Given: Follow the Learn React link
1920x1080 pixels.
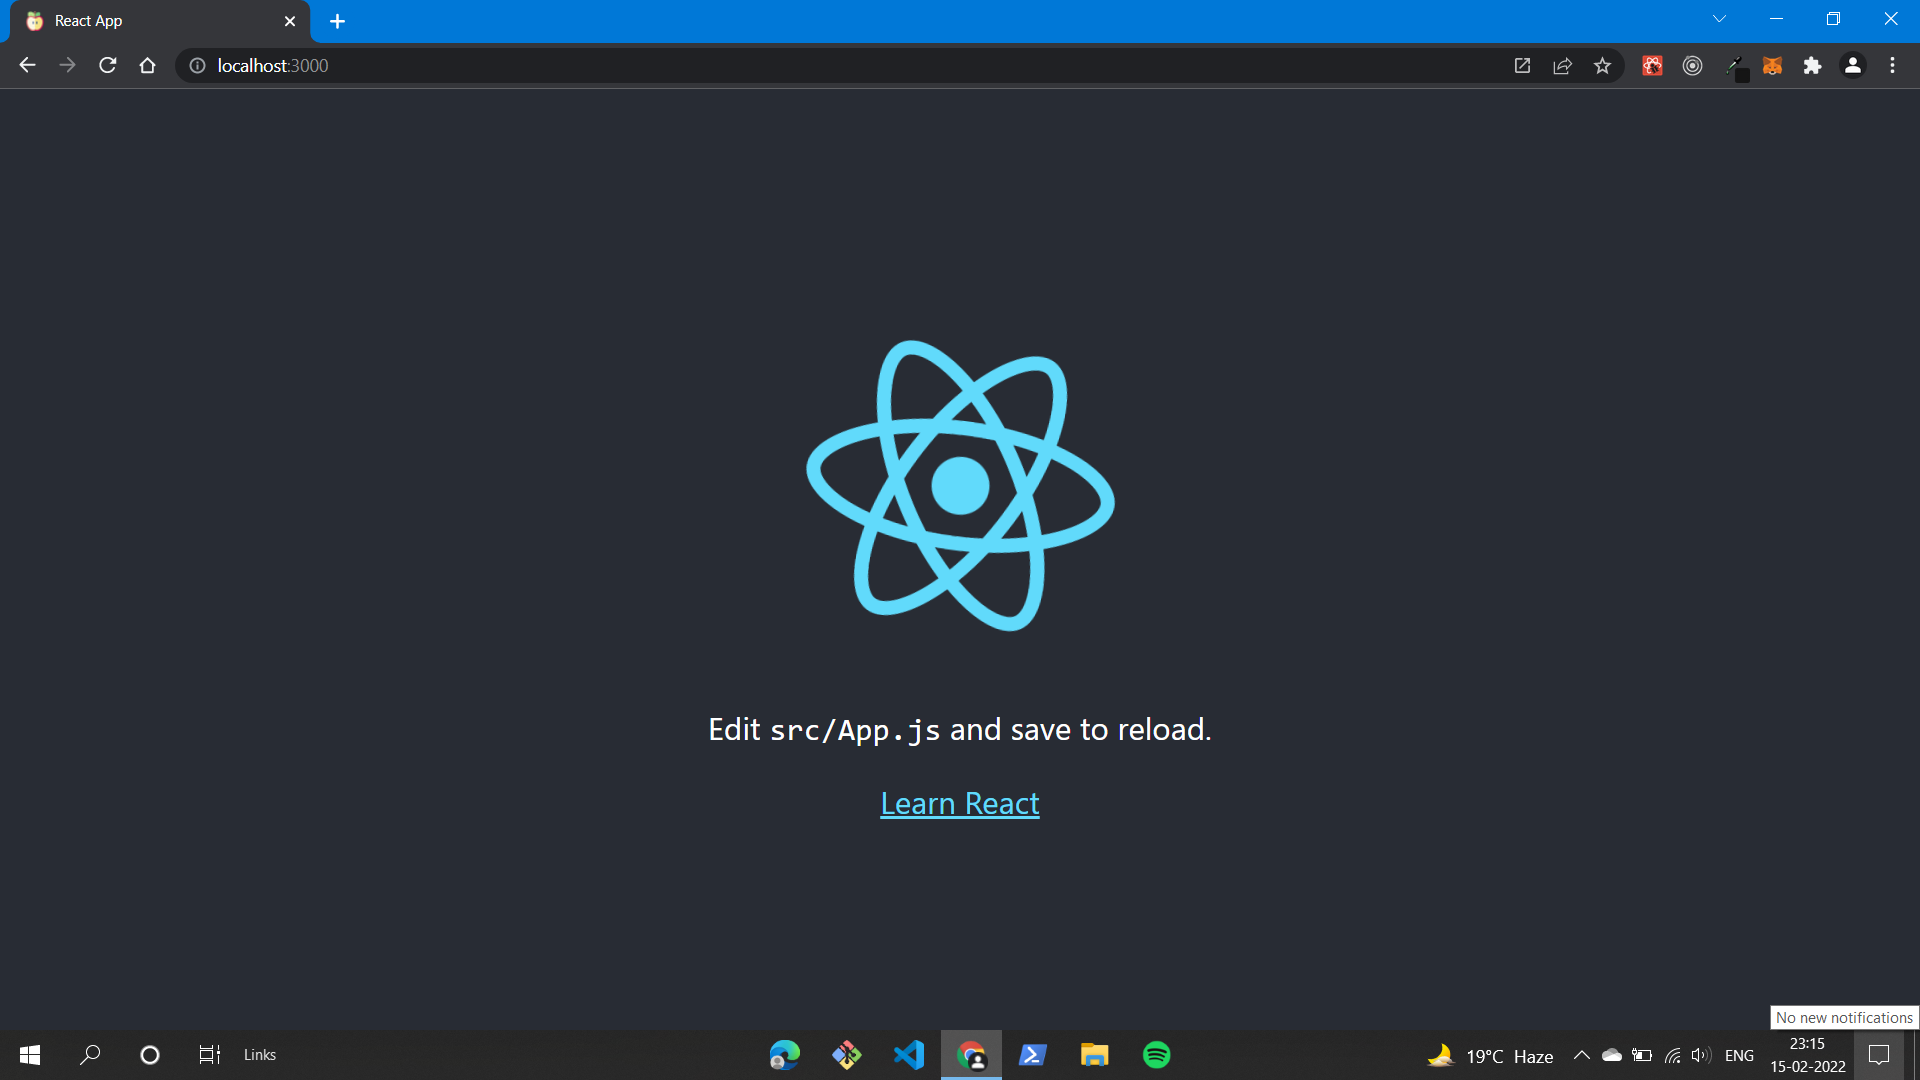Looking at the screenshot, I should point(959,803).
